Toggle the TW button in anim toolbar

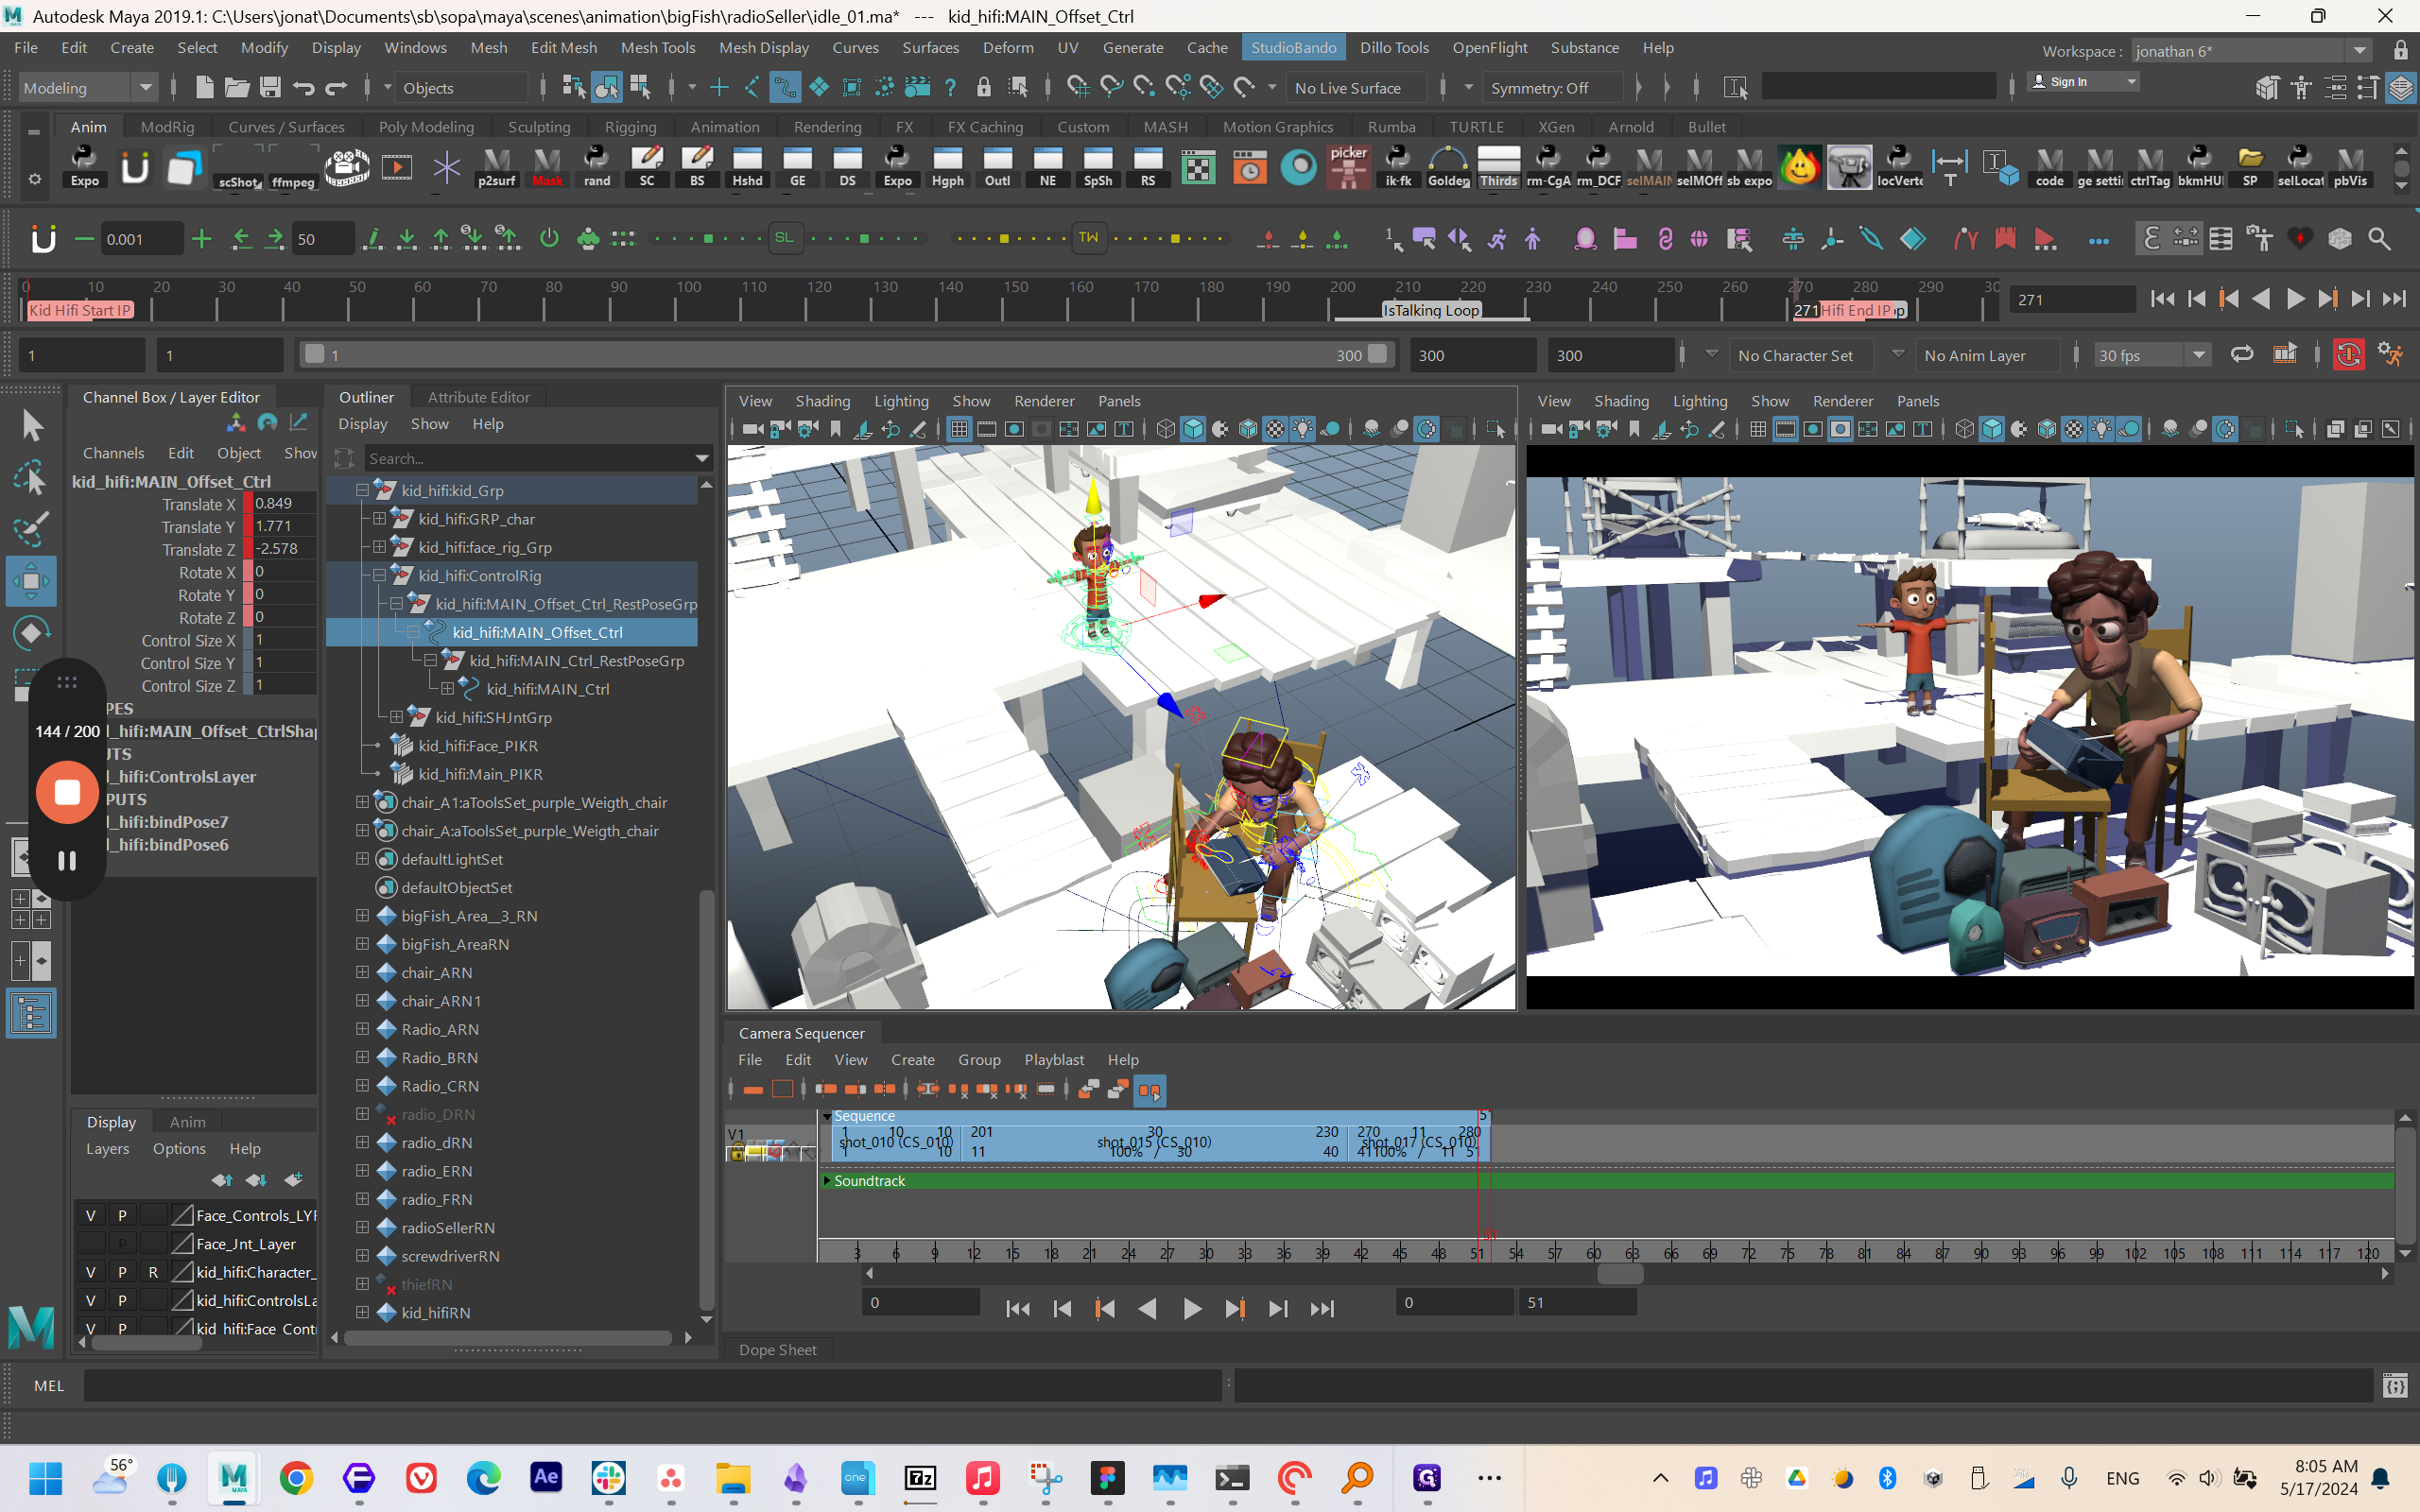pos(1088,238)
